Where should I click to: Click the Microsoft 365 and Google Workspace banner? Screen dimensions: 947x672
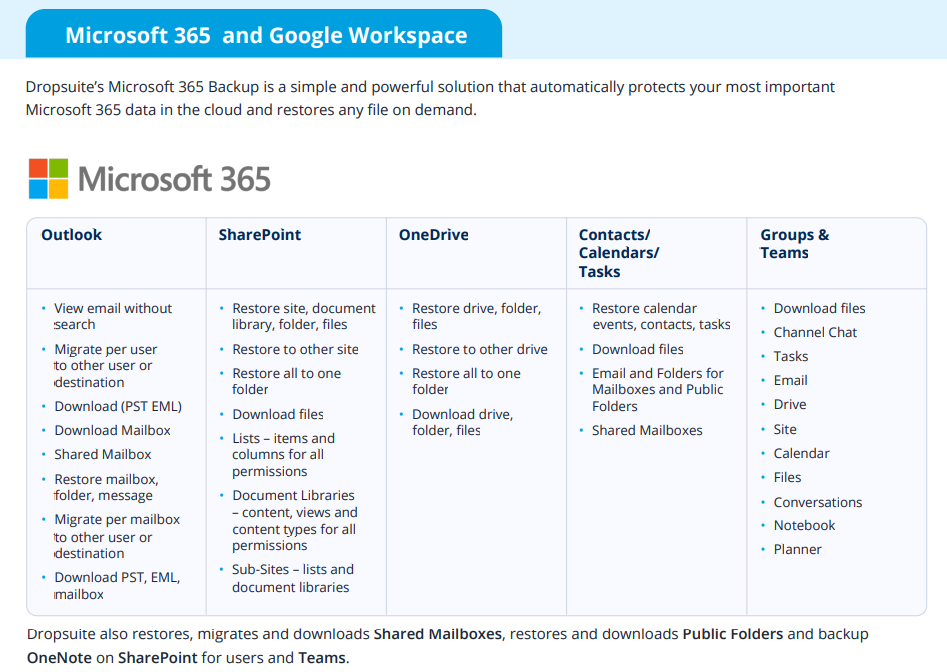[x=264, y=34]
